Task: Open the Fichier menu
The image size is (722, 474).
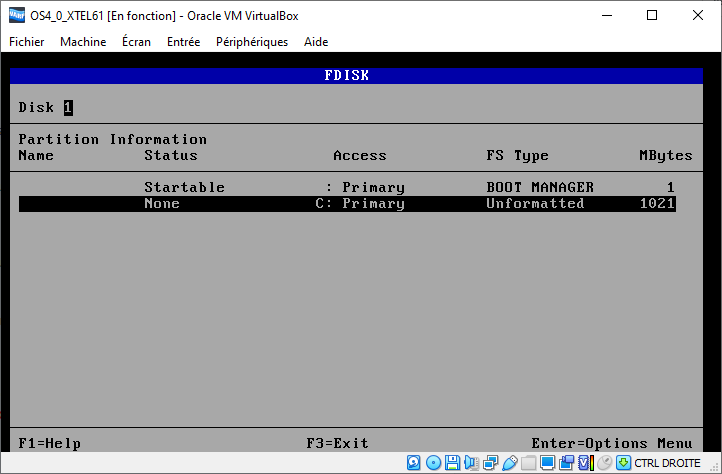Action: pyautogui.click(x=27, y=42)
